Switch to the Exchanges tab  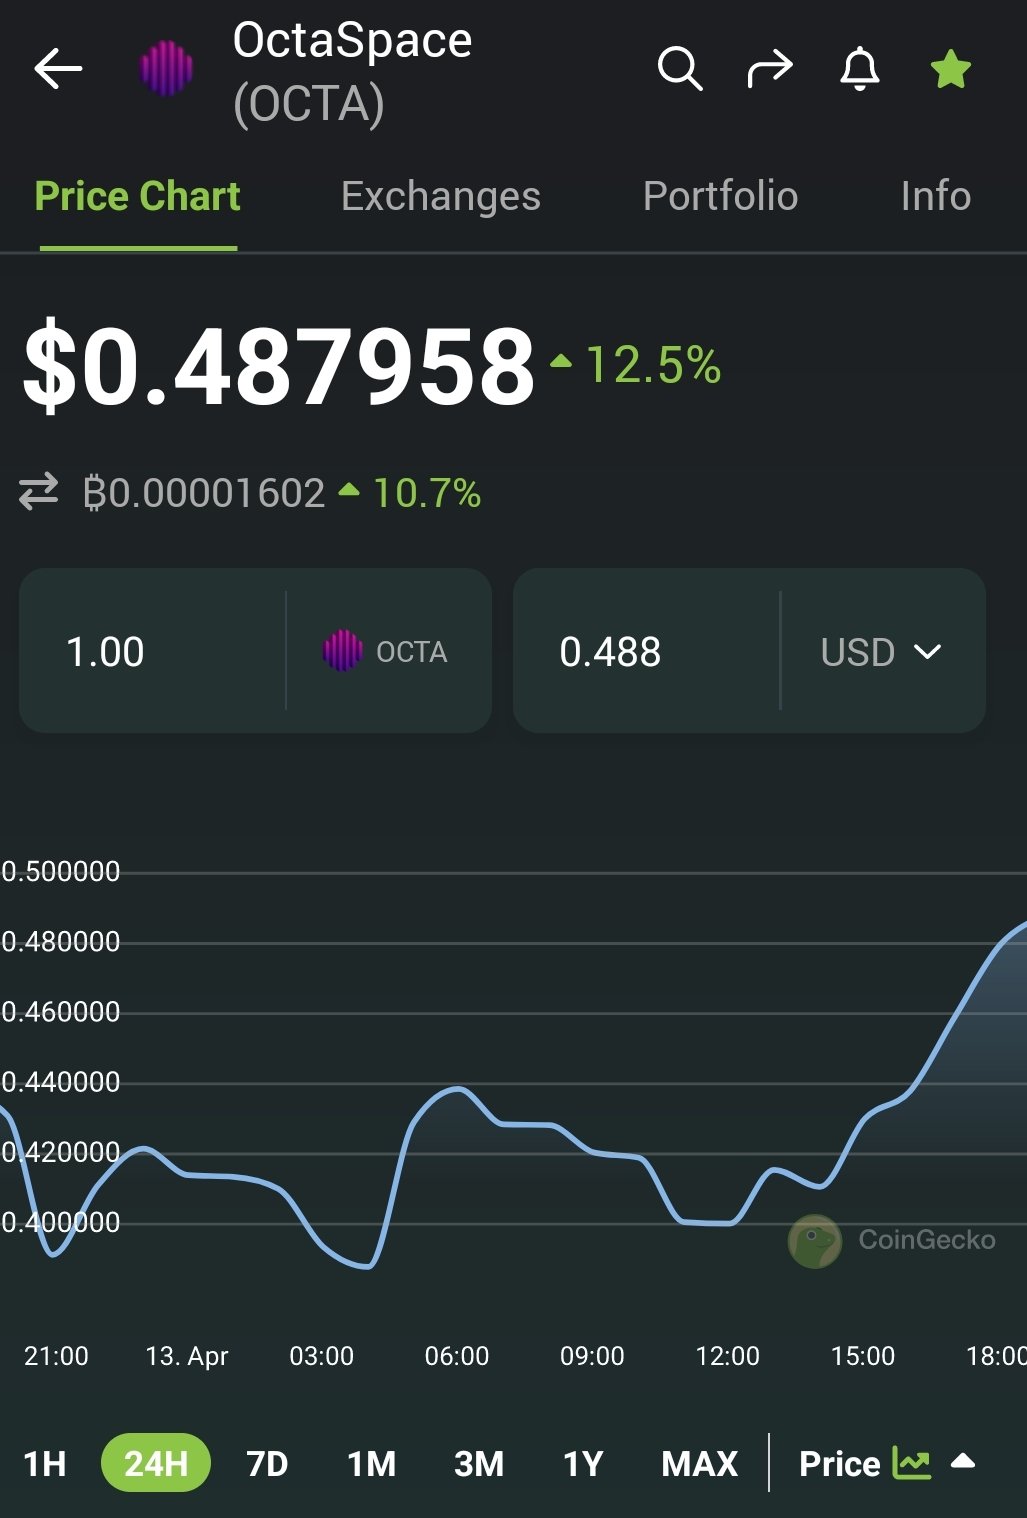point(440,196)
